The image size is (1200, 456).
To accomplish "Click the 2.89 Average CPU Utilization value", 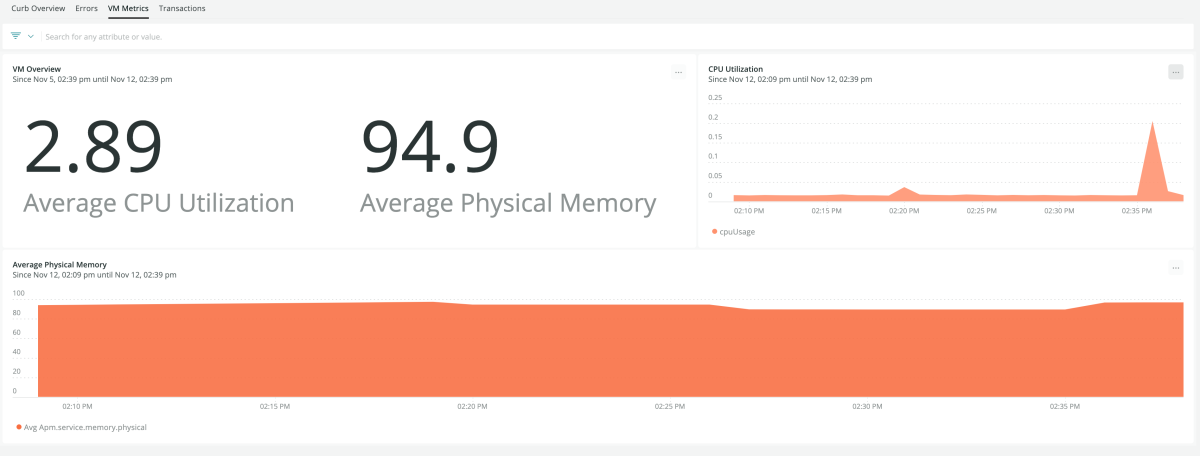I will coord(92,146).
